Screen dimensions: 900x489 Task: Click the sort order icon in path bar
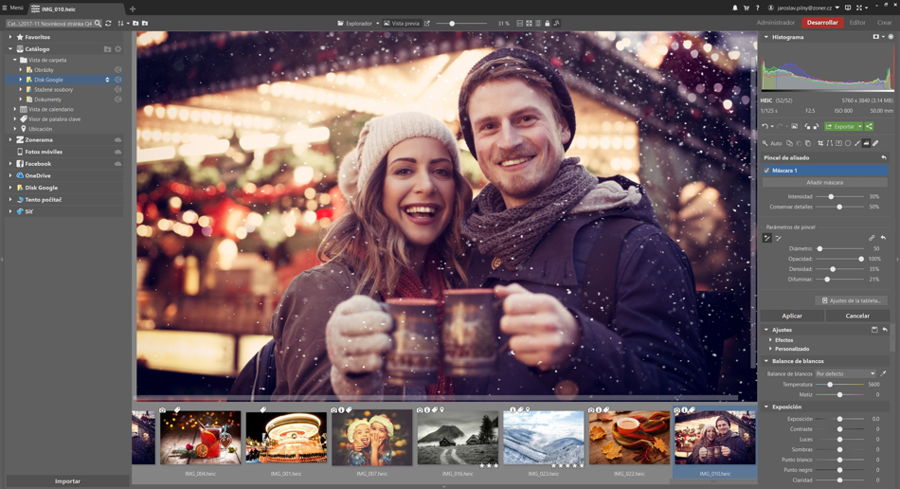pyautogui.click(x=121, y=24)
